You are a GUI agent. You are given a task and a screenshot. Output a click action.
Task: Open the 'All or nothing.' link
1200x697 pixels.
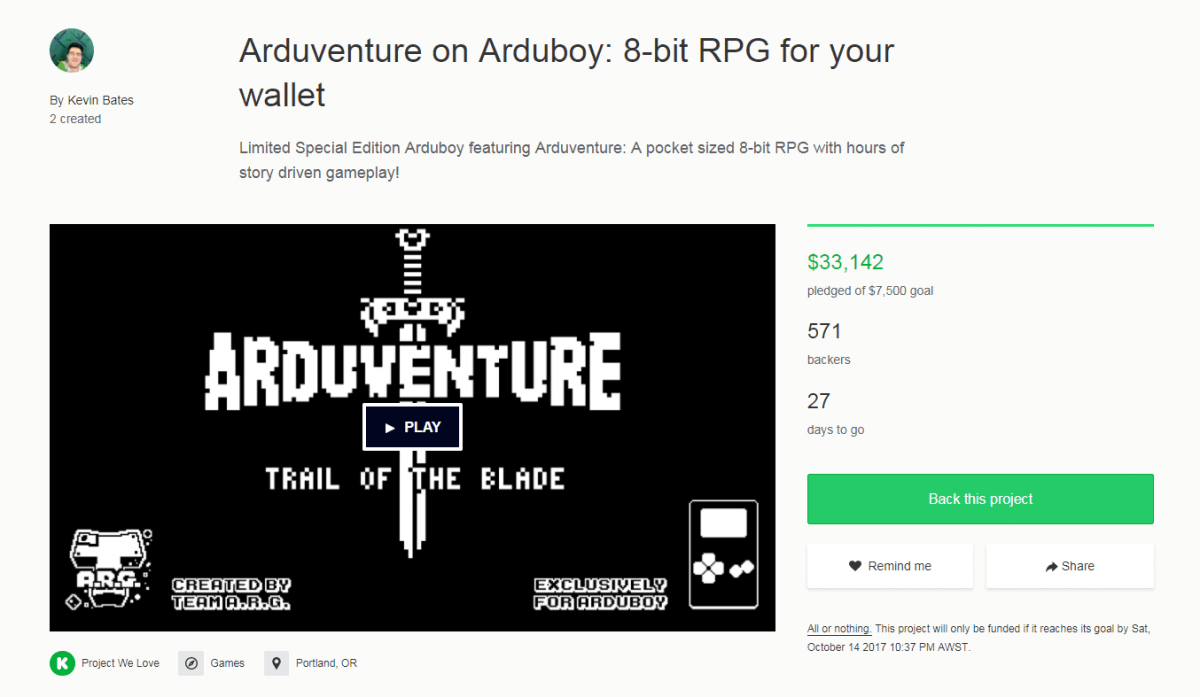pos(839,629)
